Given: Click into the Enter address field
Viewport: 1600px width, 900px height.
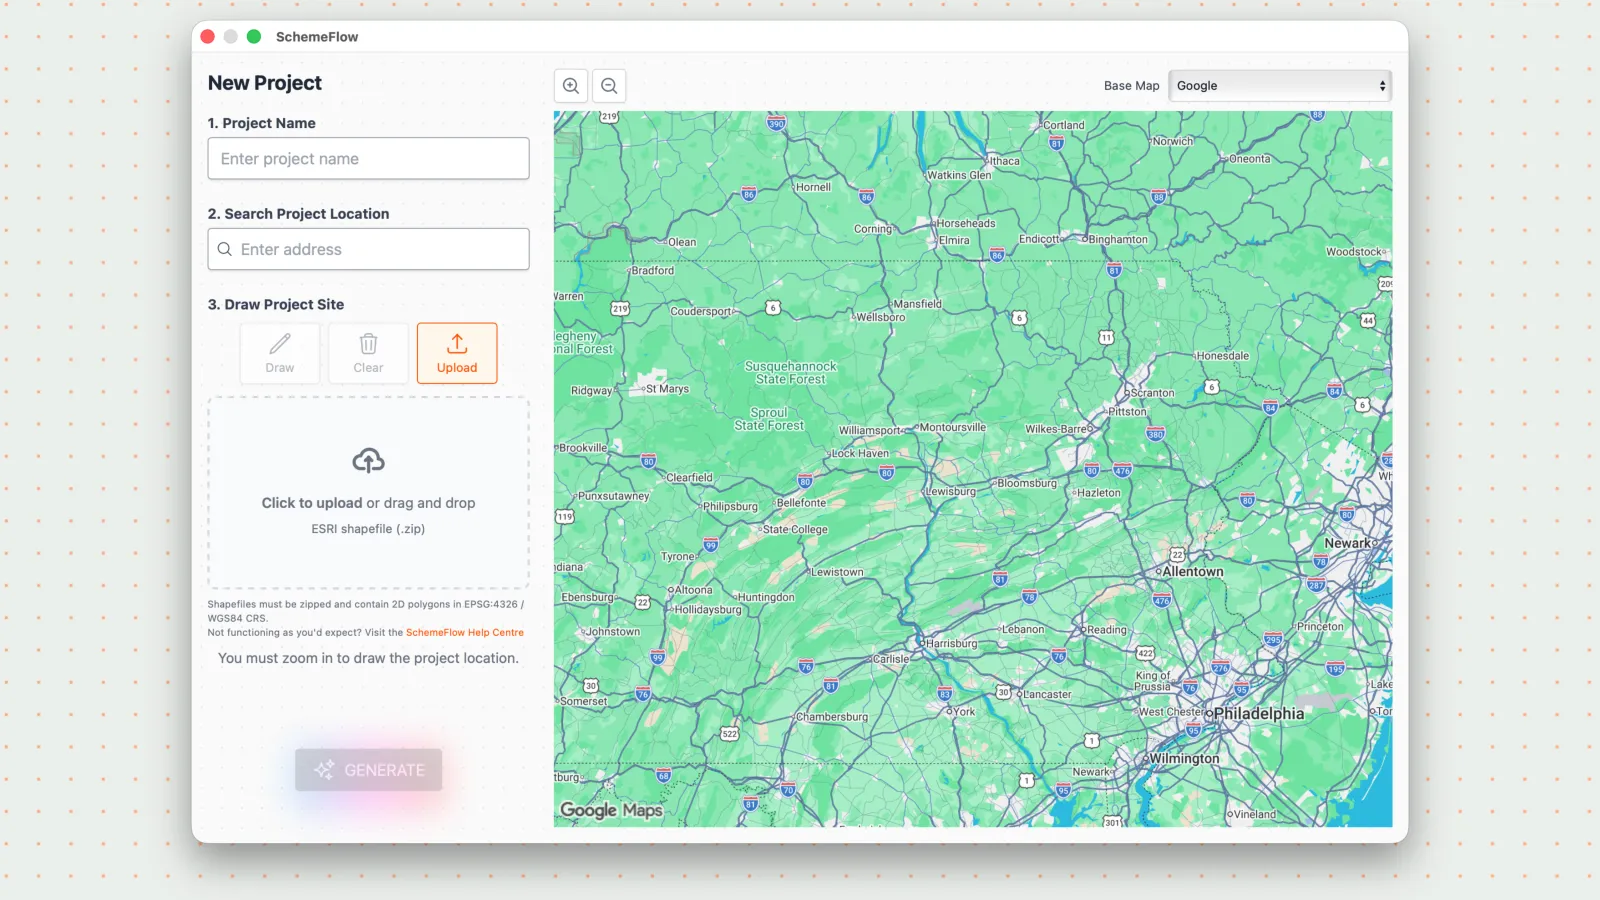Looking at the screenshot, I should pos(368,249).
